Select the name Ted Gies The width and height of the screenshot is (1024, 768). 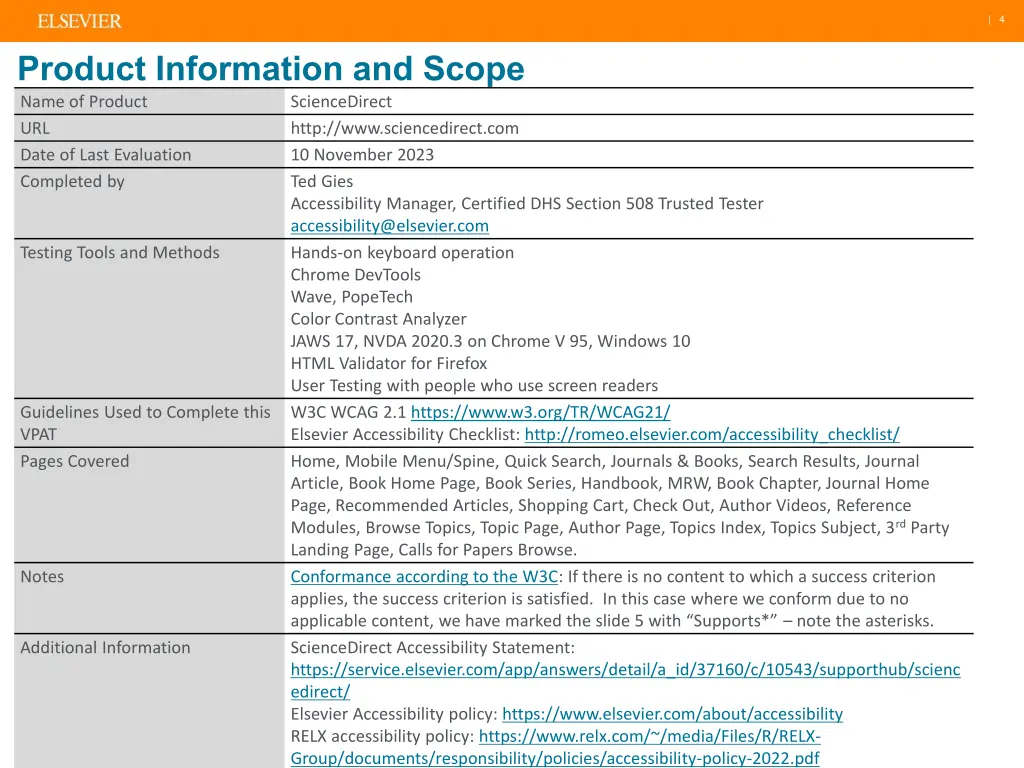pyautogui.click(x=322, y=182)
